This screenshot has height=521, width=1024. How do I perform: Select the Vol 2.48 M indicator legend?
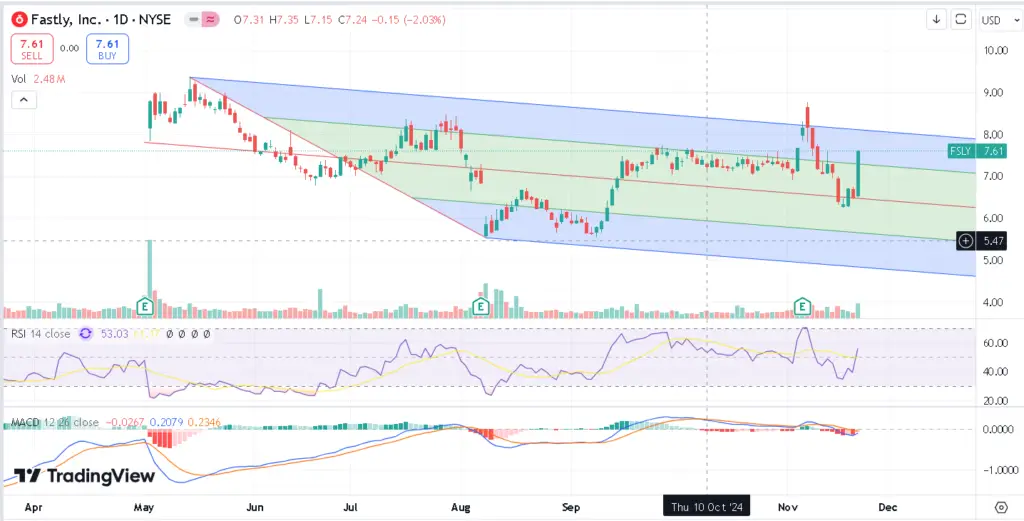(x=38, y=79)
